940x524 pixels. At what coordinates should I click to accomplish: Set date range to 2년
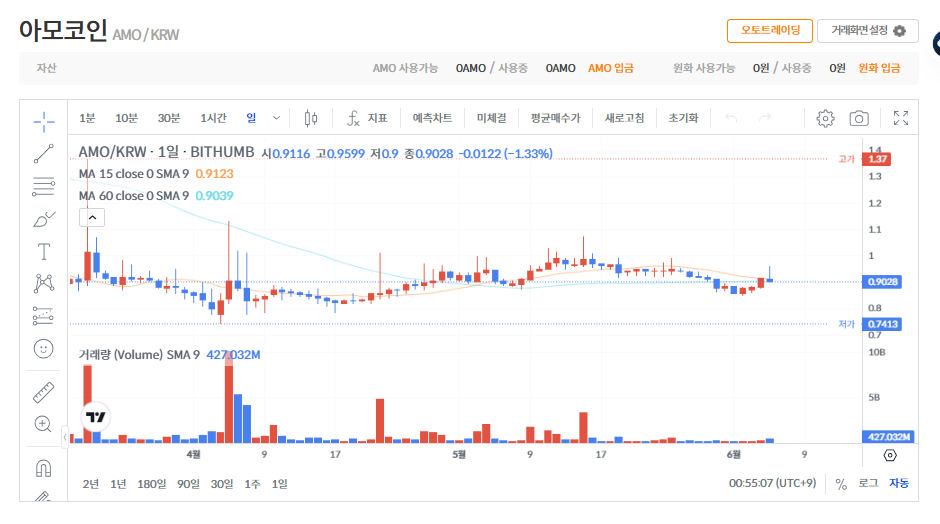tap(91, 484)
